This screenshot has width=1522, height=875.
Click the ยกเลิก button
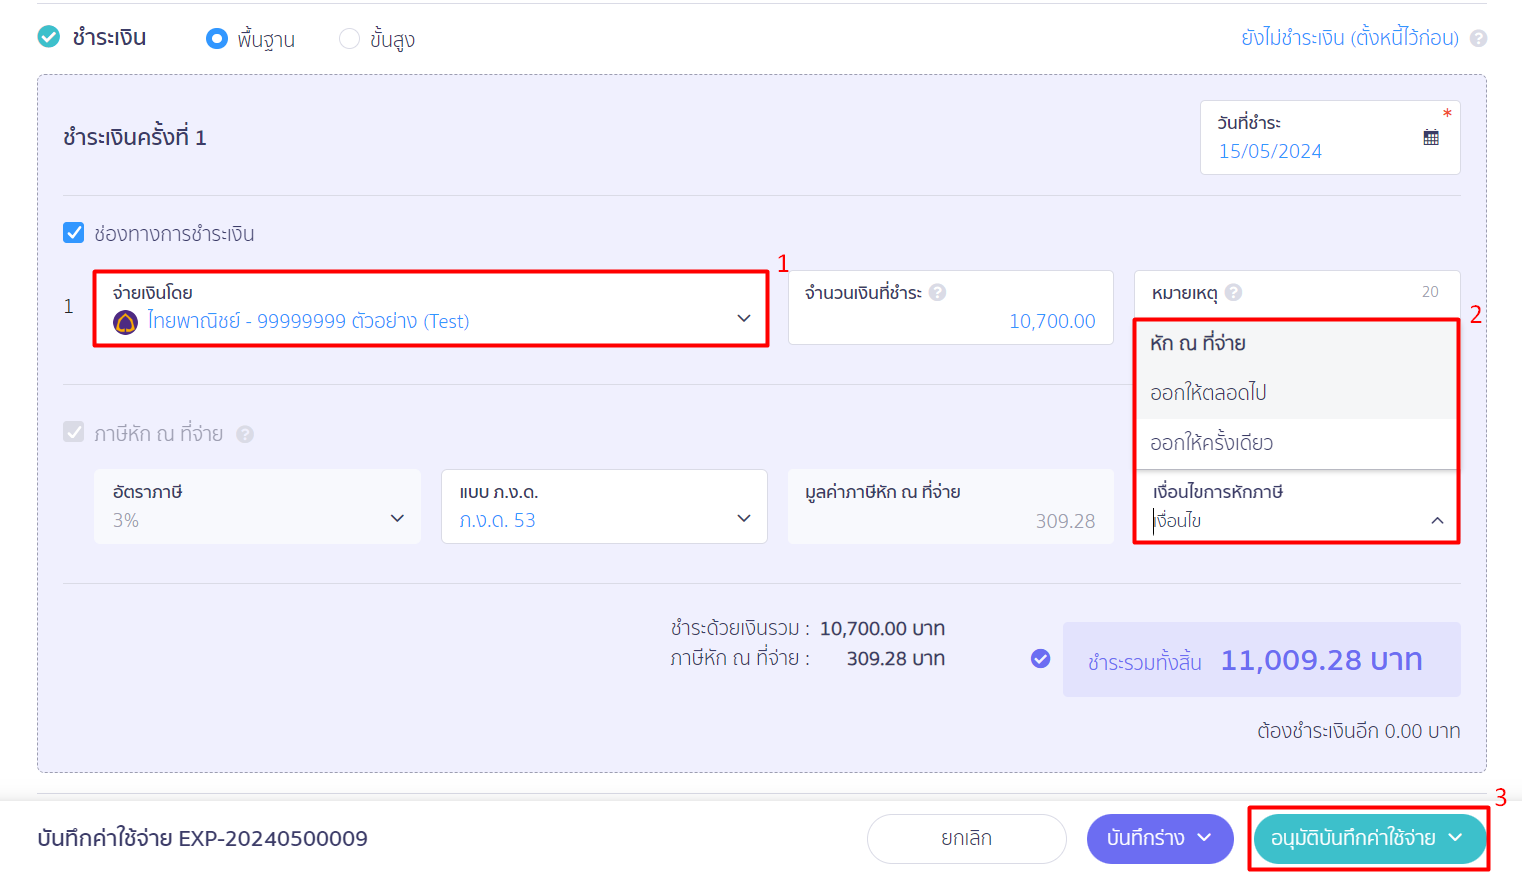click(x=966, y=838)
